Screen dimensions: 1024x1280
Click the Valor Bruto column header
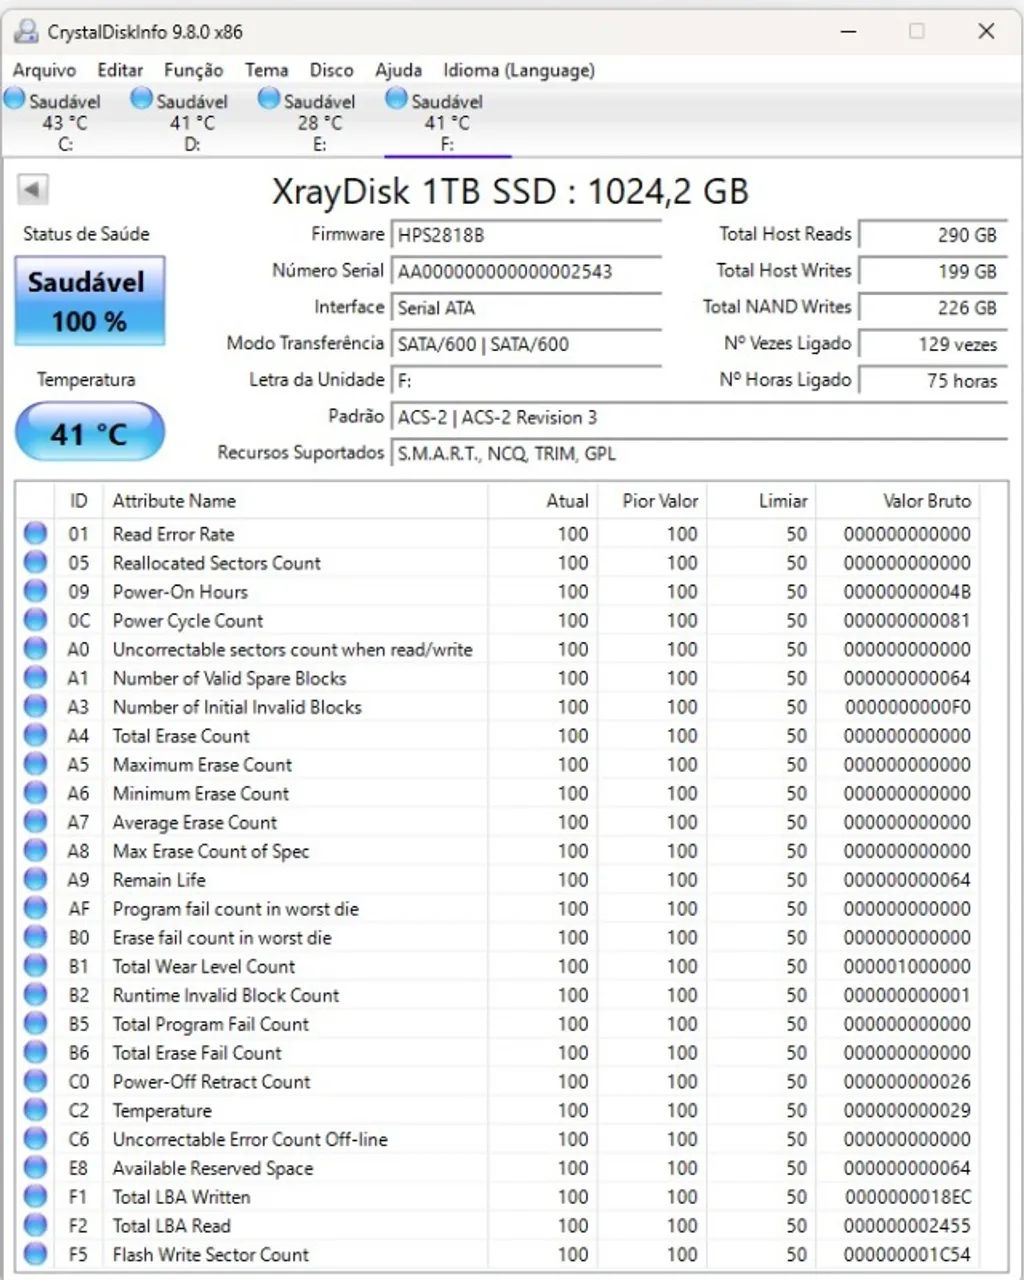coord(896,501)
